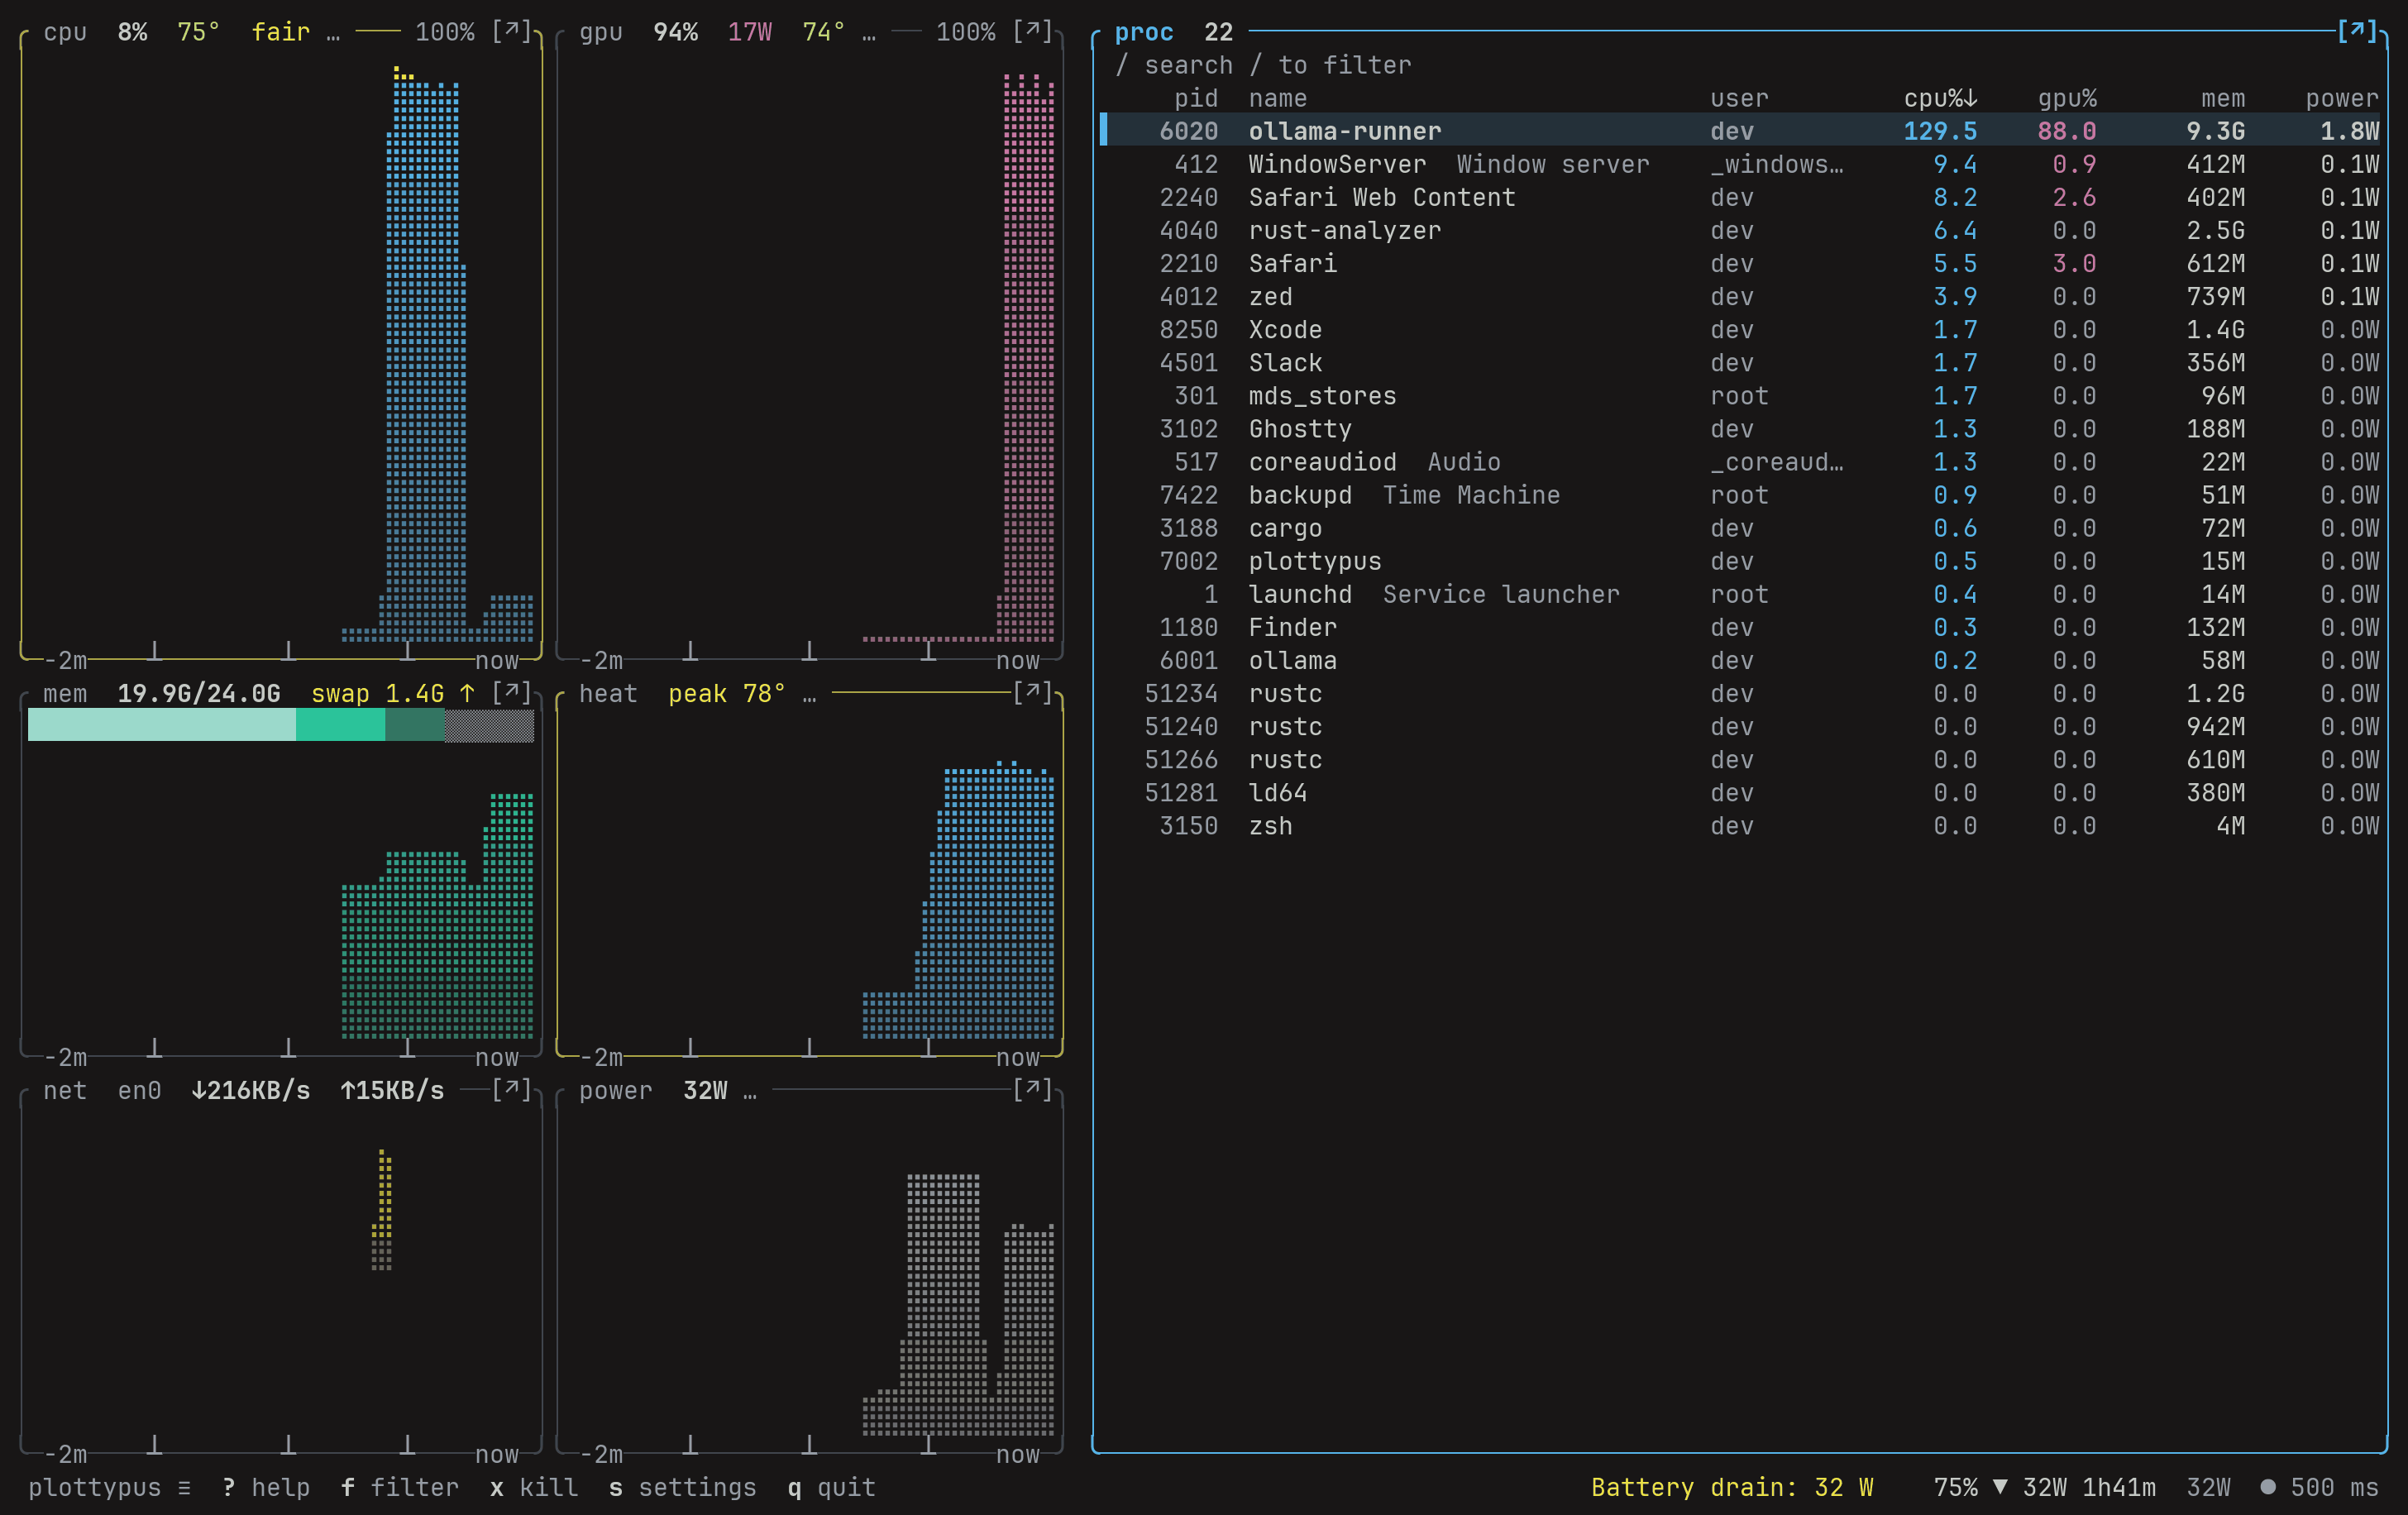Image resolution: width=2408 pixels, height=1515 pixels.
Task: Click the peak 78° label in heat panel
Action: 727,693
